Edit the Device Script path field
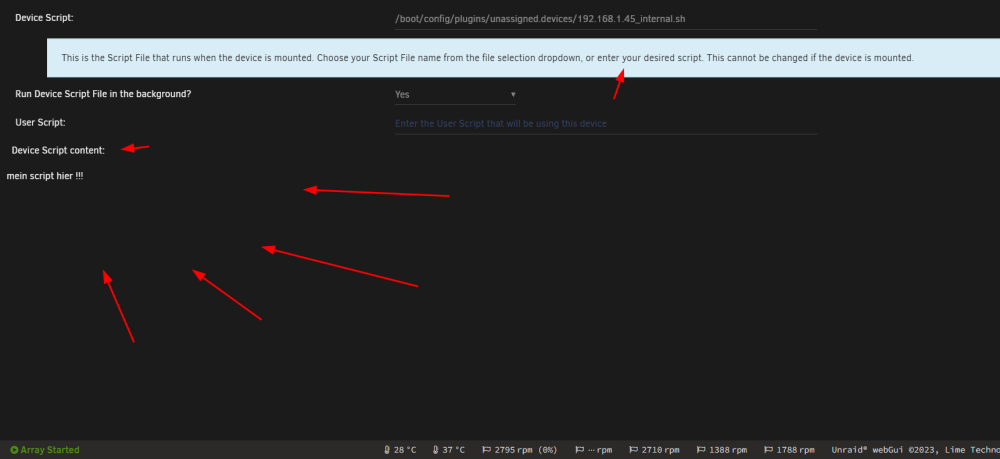 606,19
